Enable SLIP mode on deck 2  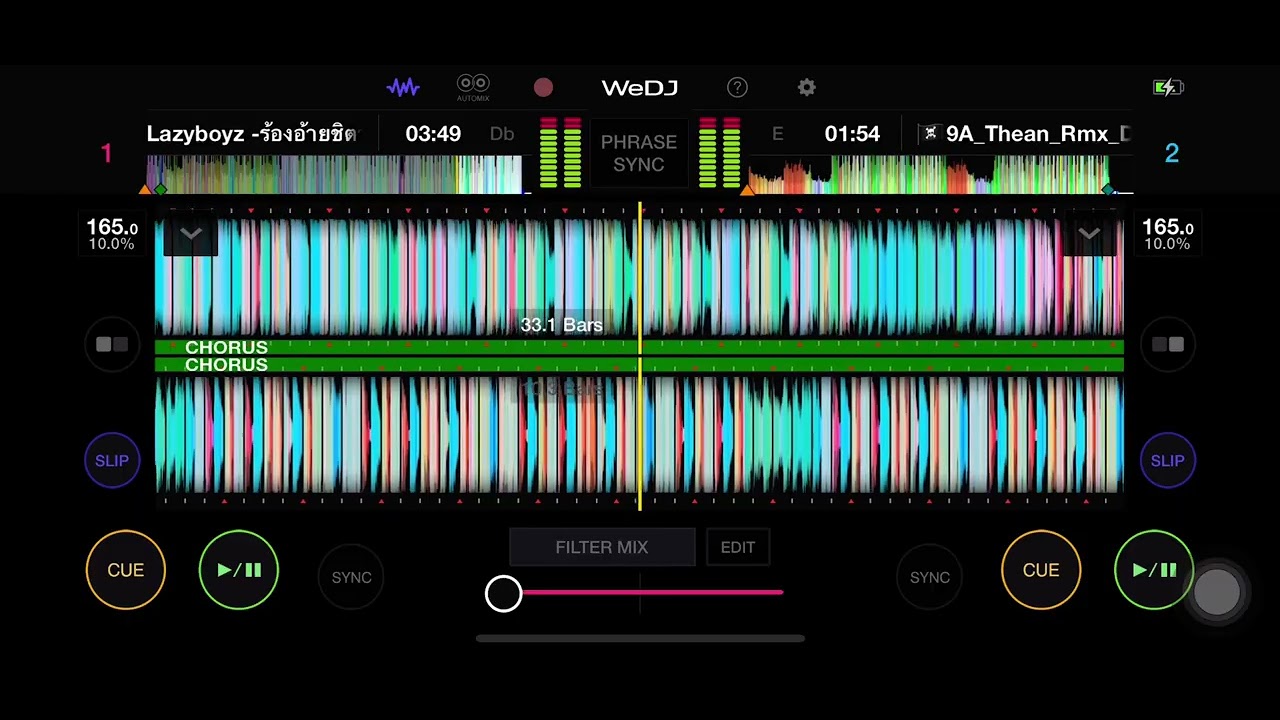coord(1168,461)
